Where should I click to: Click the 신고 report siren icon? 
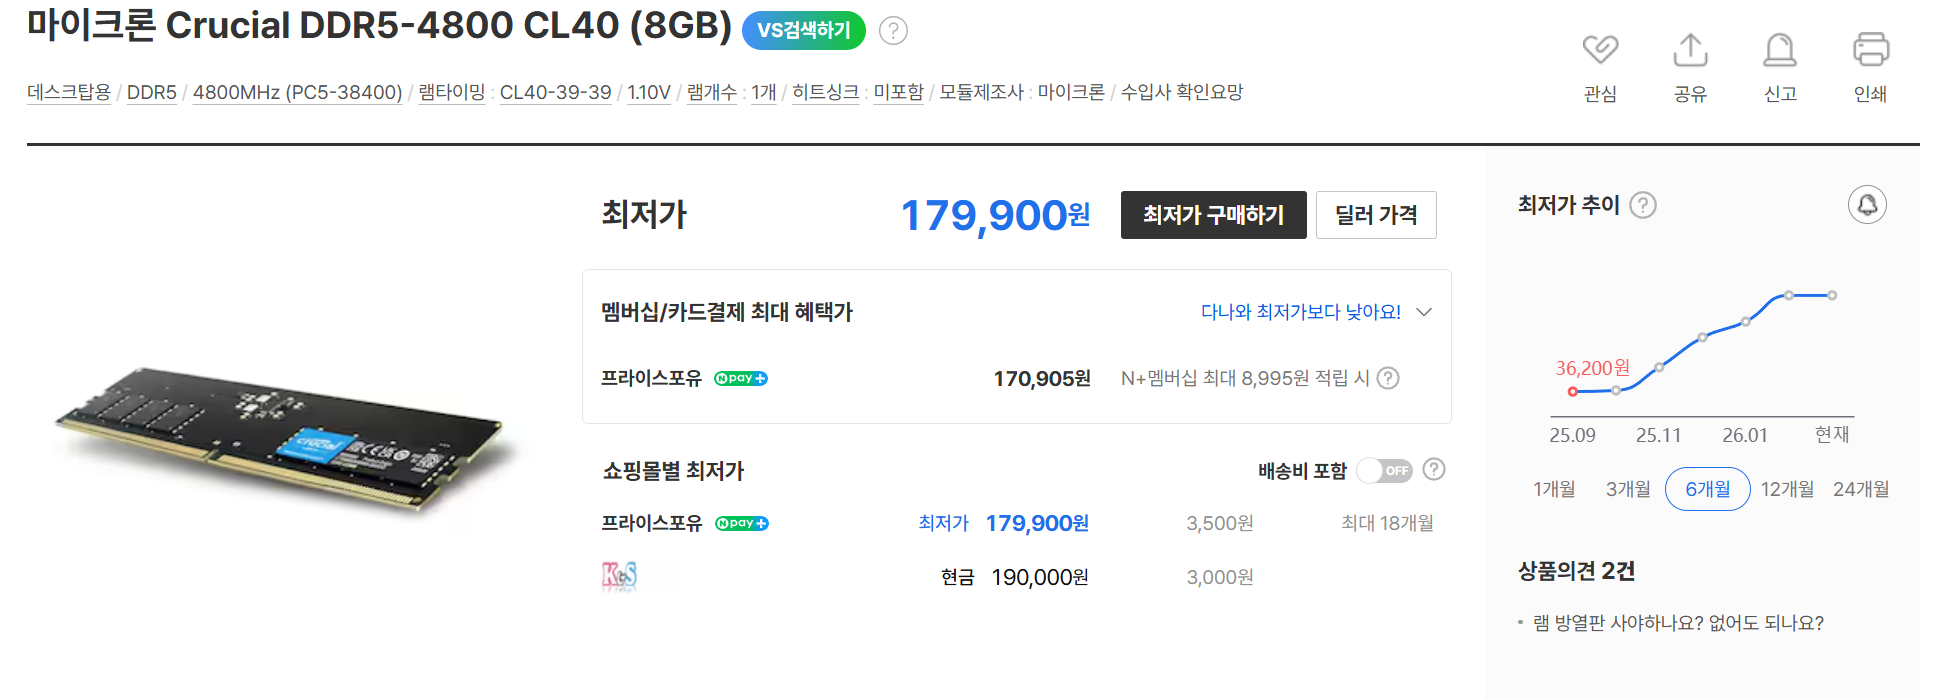click(1780, 50)
